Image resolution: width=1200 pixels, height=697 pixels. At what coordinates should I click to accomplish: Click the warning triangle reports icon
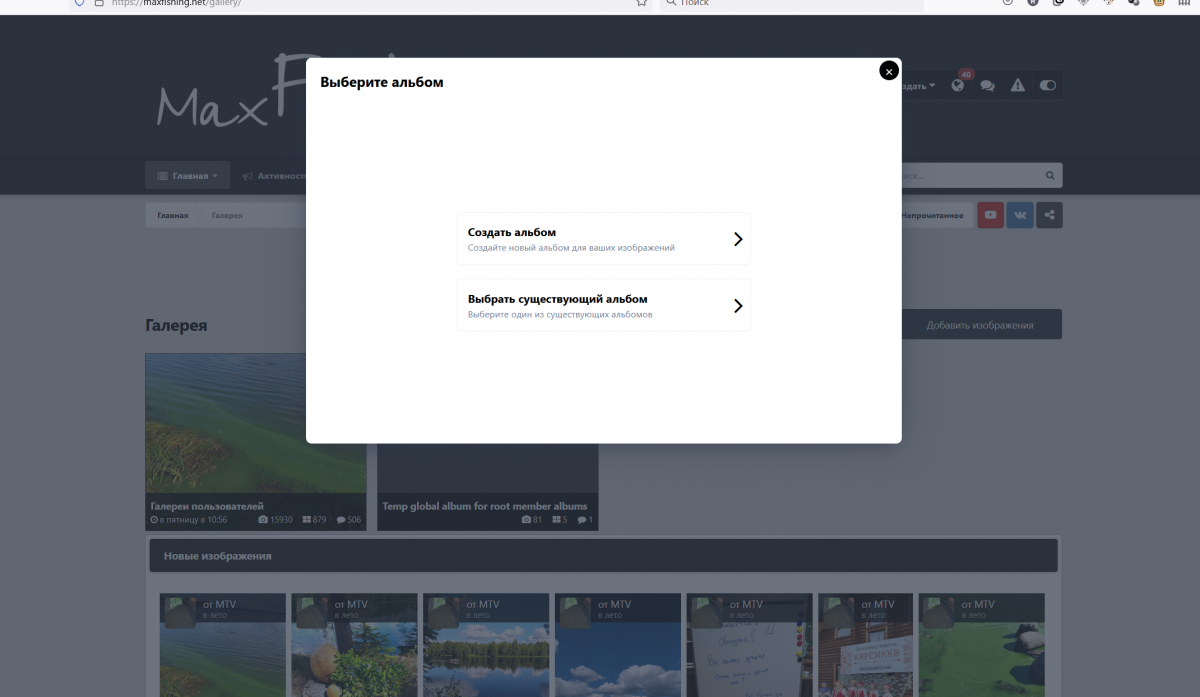1017,86
